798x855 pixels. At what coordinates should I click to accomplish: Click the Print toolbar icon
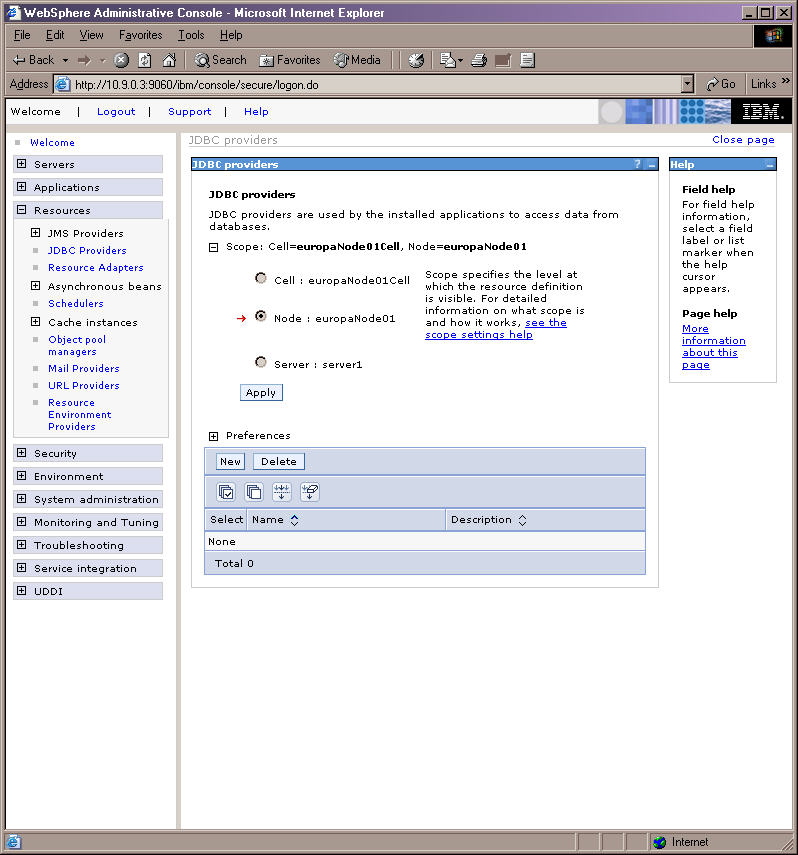pos(478,60)
